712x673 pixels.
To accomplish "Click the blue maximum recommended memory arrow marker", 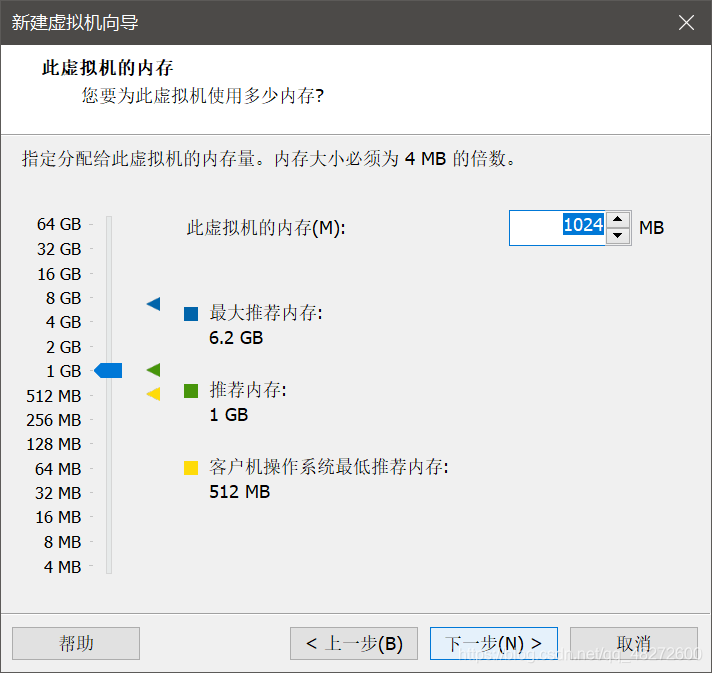I will coord(153,304).
